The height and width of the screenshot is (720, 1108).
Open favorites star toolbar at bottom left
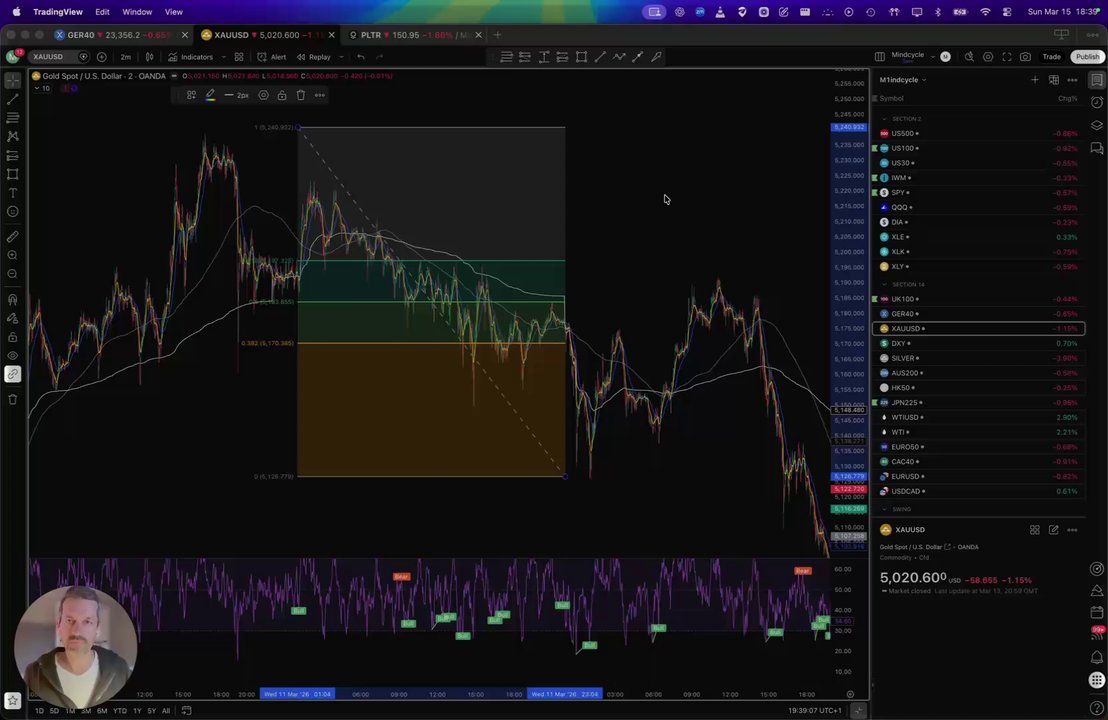(13, 700)
